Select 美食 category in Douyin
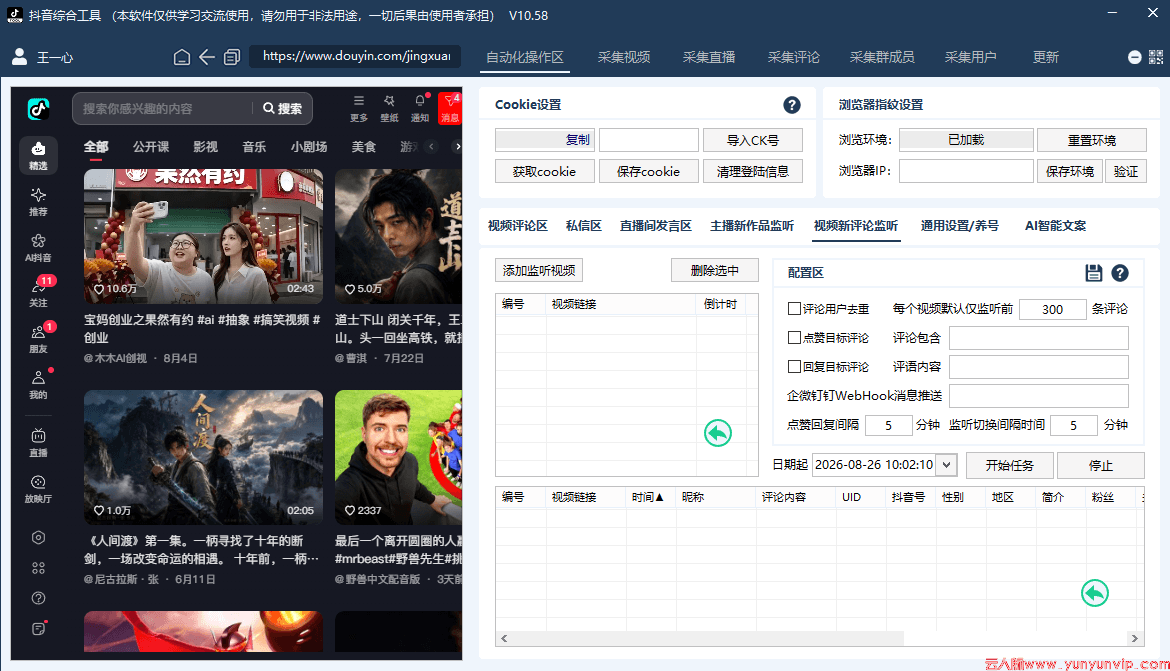Image resolution: width=1170 pixels, height=671 pixels. [363, 147]
